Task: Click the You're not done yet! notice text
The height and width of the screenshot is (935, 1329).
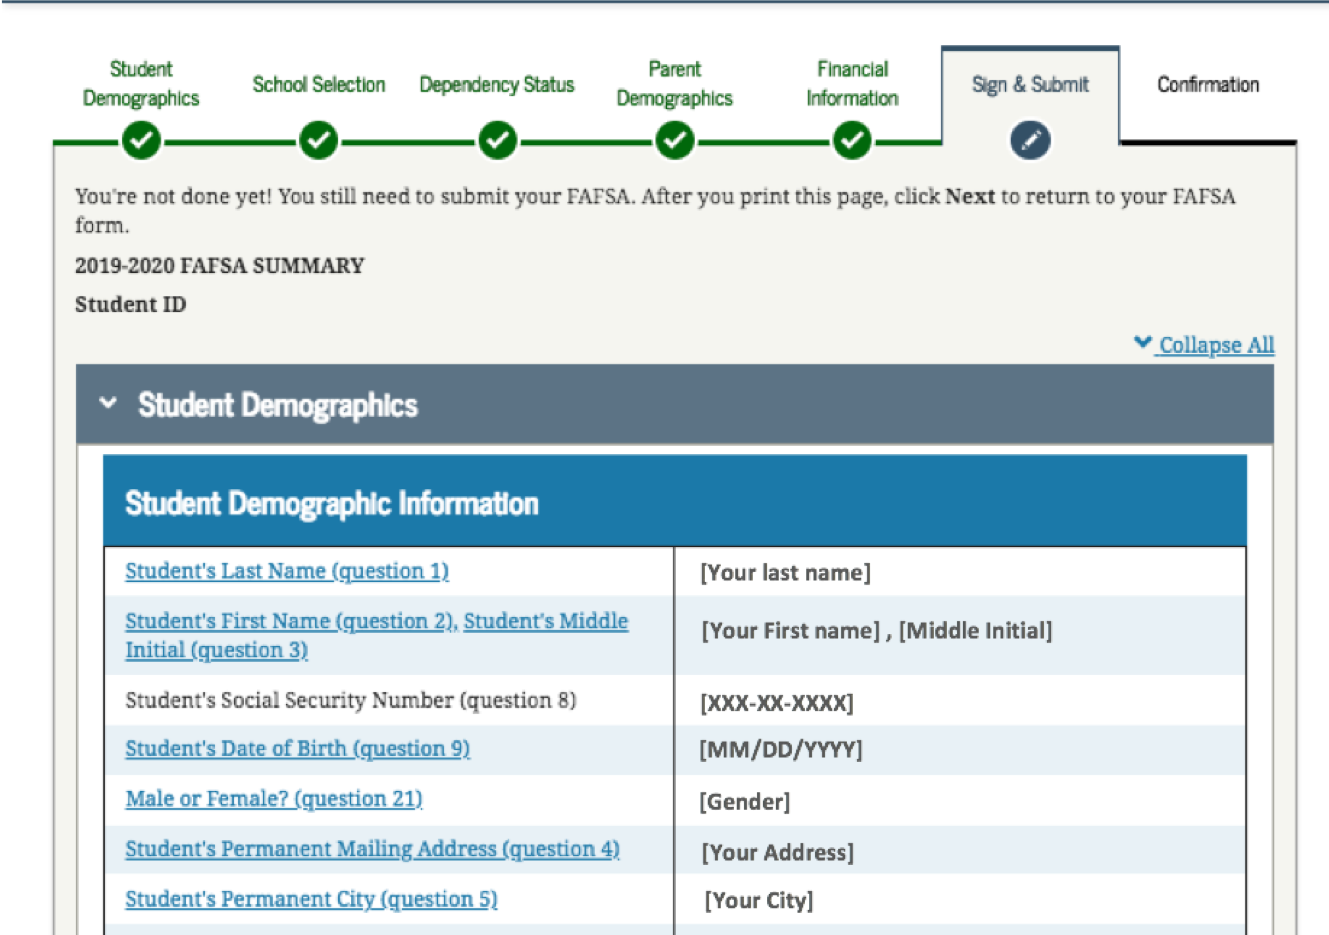Action: [655, 210]
